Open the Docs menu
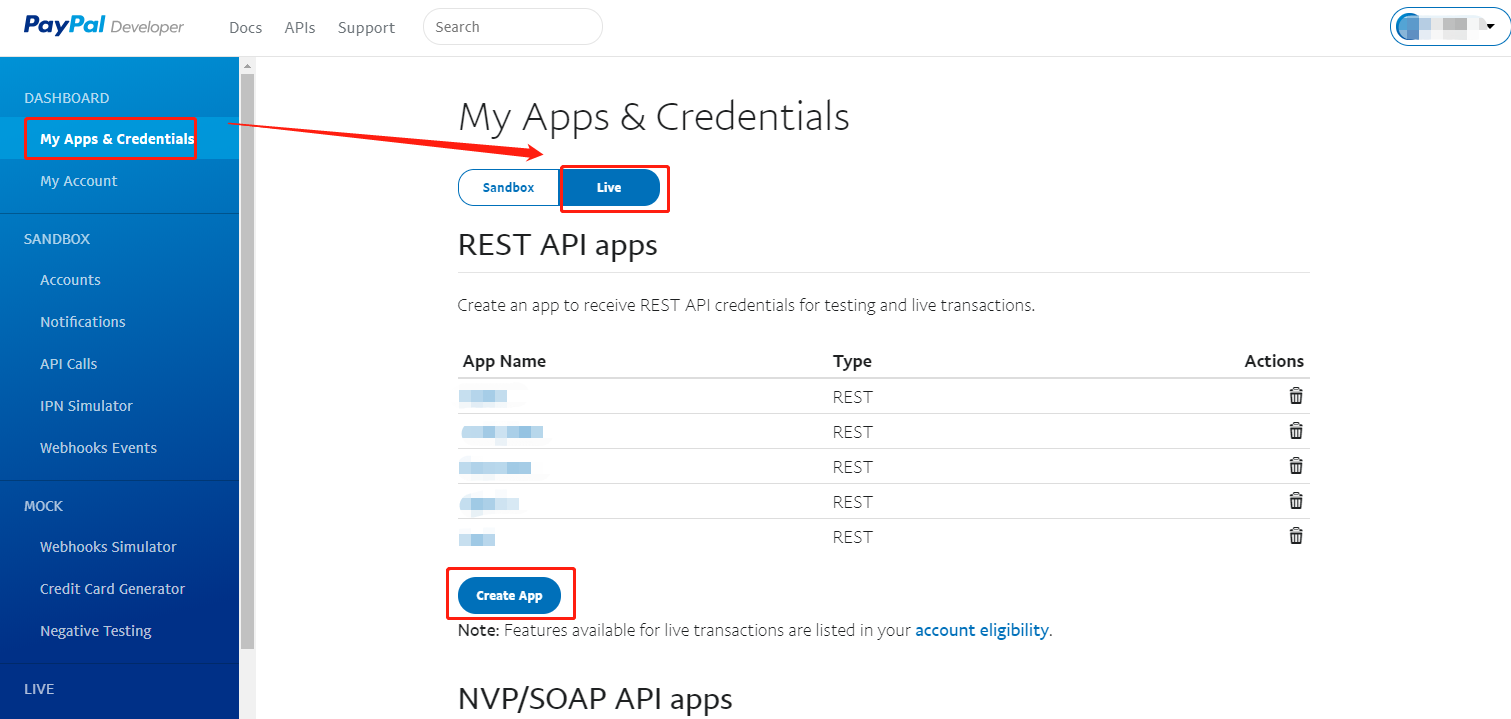Viewport: 1511px width, 719px height. coord(245,27)
